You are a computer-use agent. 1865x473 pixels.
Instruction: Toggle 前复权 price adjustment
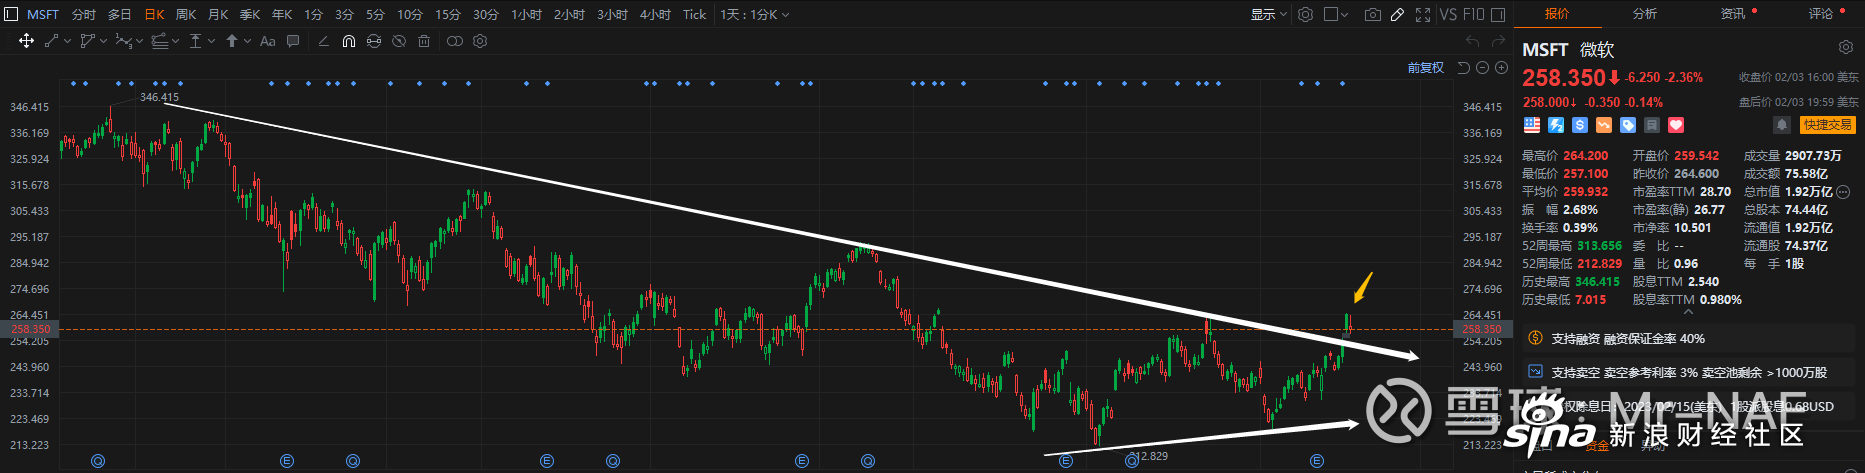tap(1426, 67)
